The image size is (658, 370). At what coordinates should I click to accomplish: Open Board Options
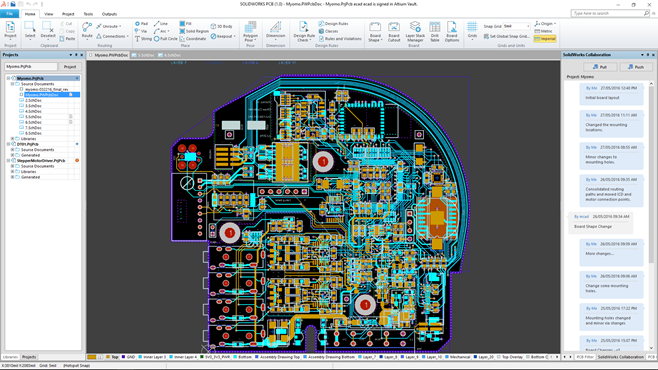452,31
